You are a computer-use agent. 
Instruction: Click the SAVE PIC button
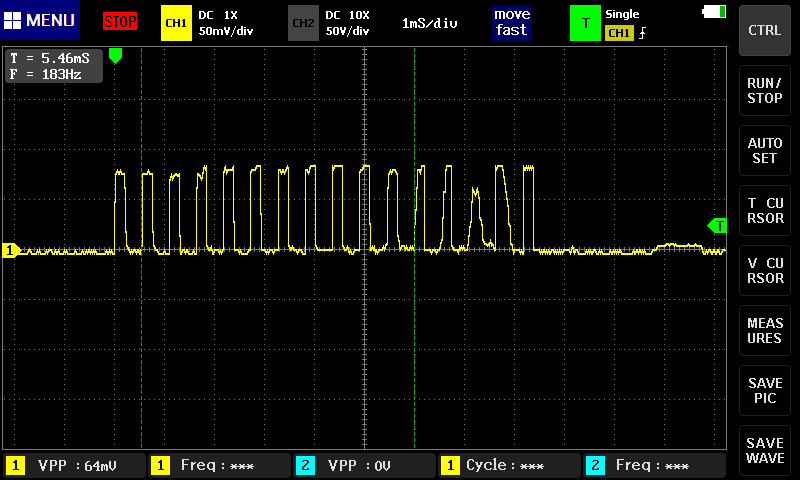pyautogui.click(x=764, y=391)
